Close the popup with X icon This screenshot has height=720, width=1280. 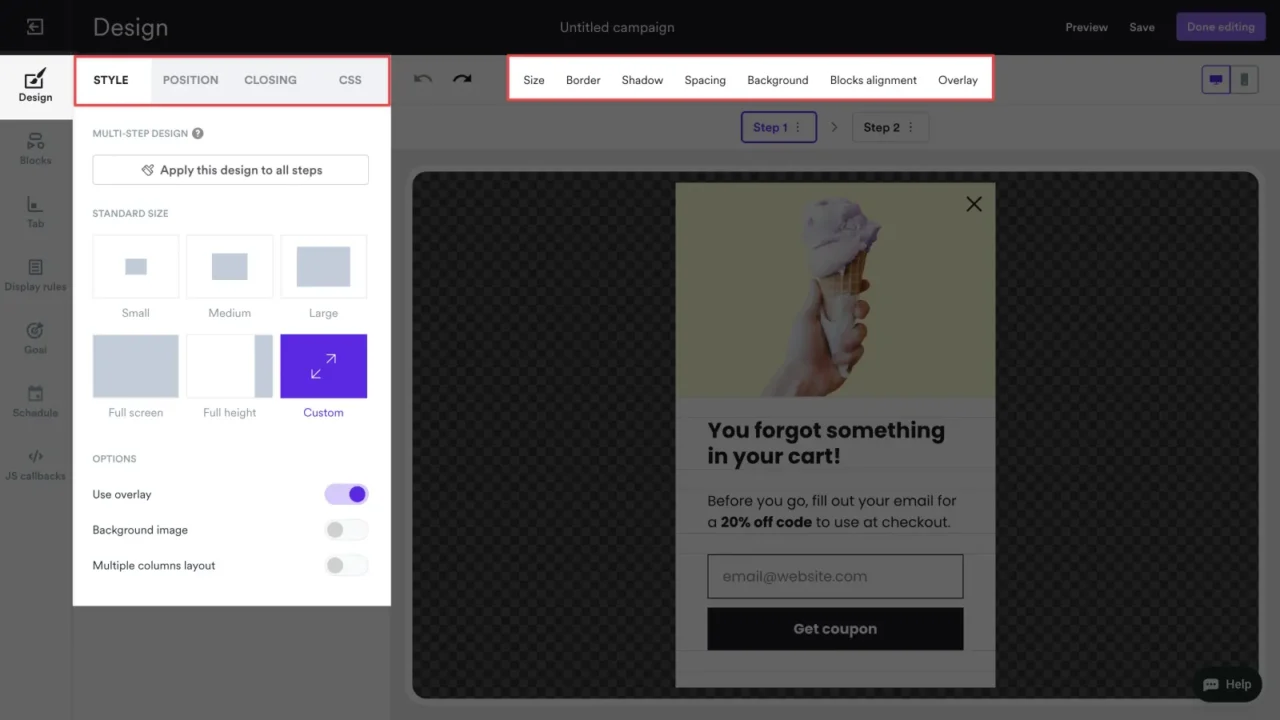tap(974, 204)
